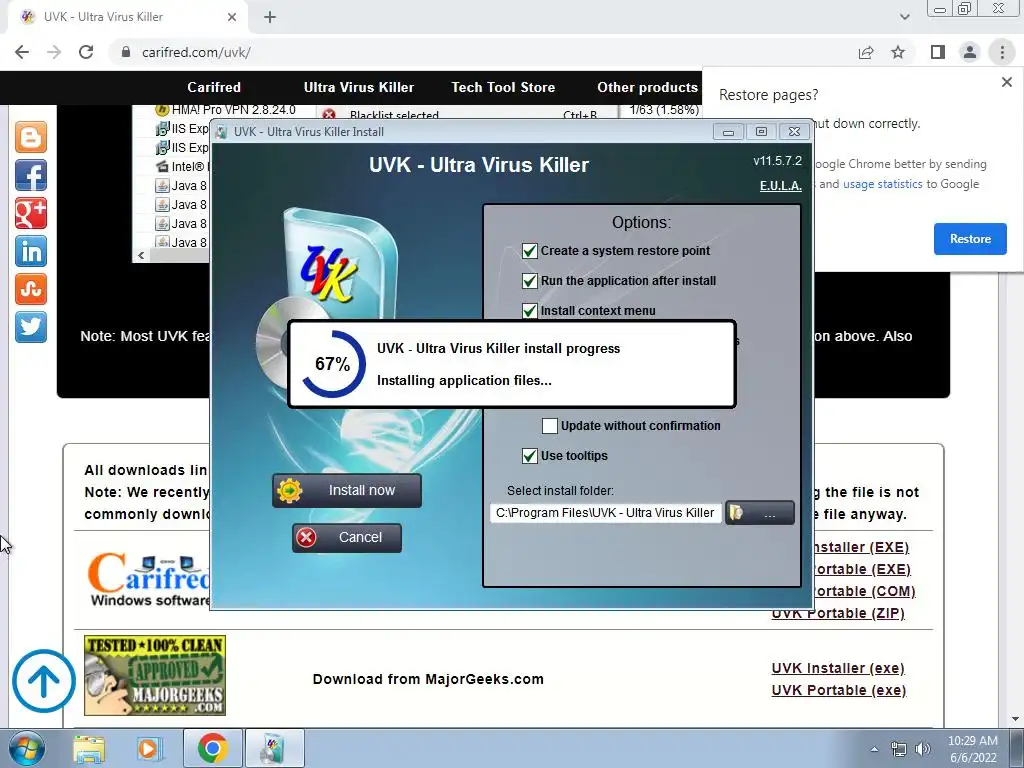This screenshot has width=1024, height=768.
Task: Click the network tray icon
Action: (899, 749)
